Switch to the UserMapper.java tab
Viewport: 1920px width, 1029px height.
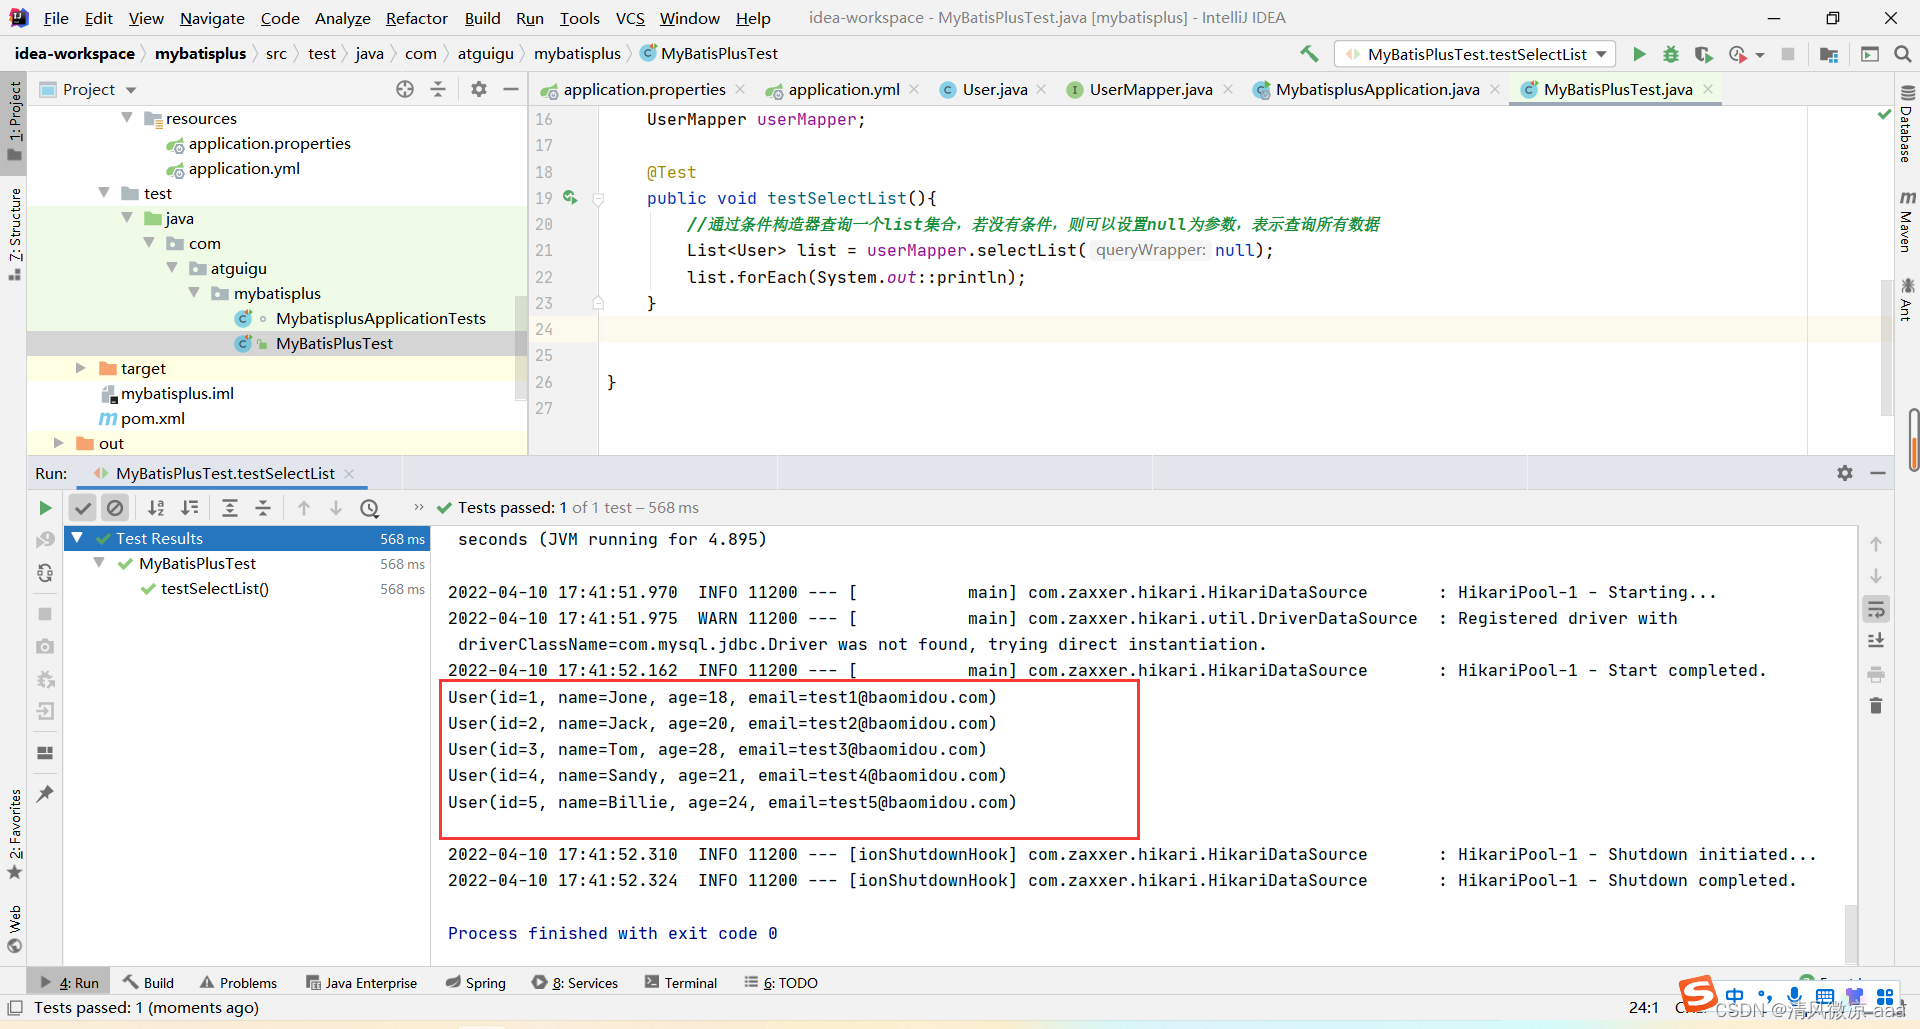pos(1150,89)
